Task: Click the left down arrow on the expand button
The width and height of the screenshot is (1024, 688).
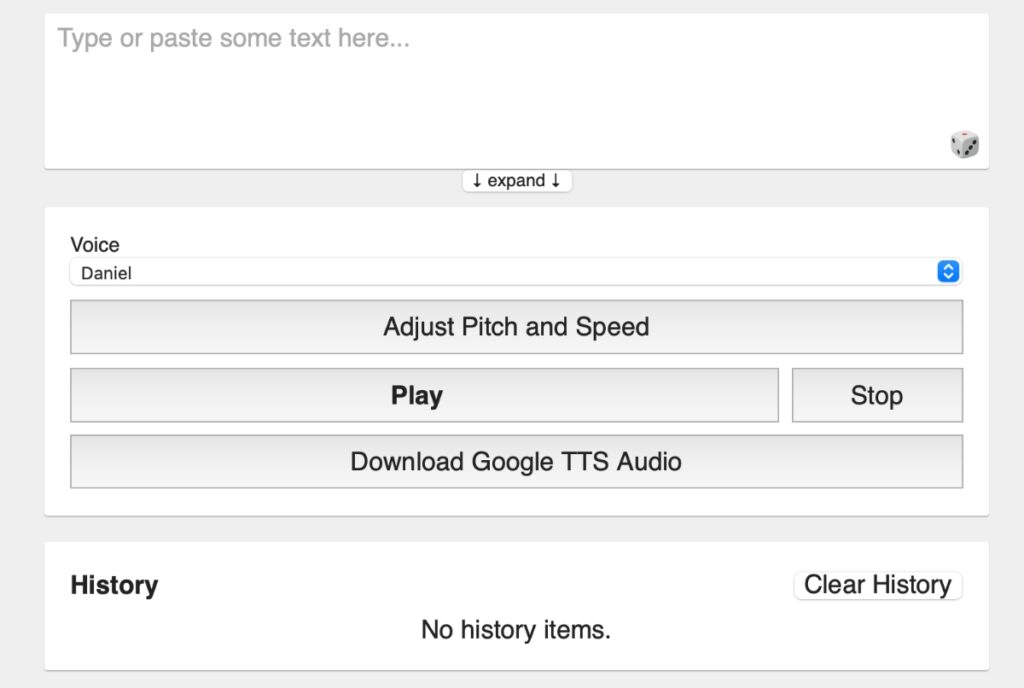Action: coord(477,180)
